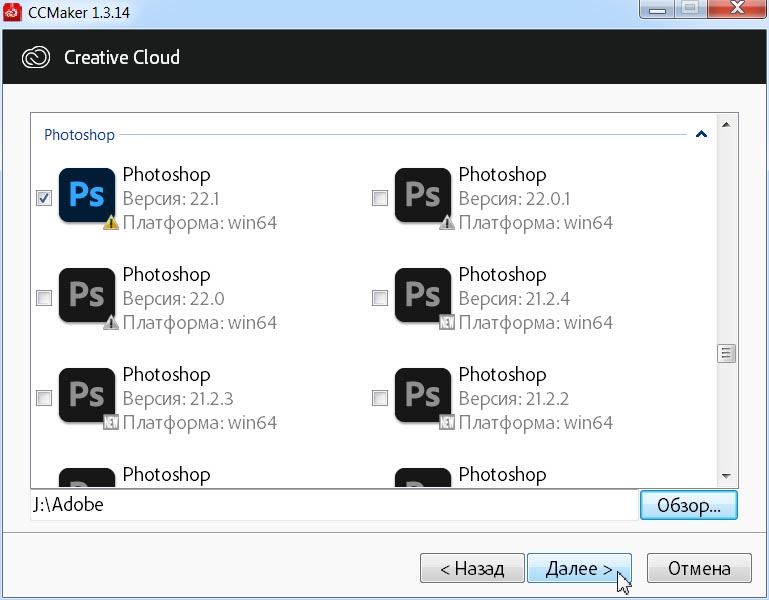Uncheck the Photoshop 22.1 checkbox
The height and width of the screenshot is (600, 769).
pos(44,198)
